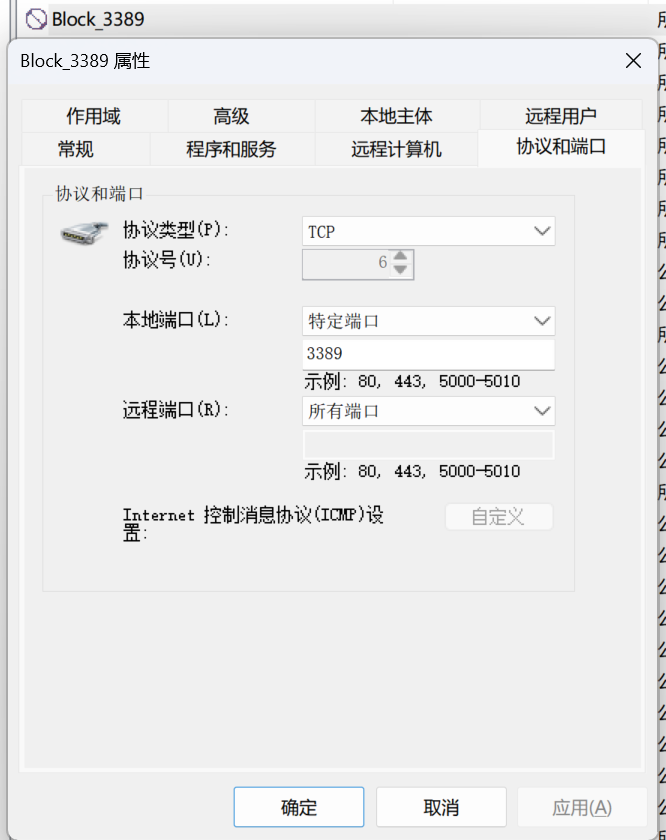Image resolution: width=666 pixels, height=840 pixels.
Task: Open the 高级 tab
Action: [x=231, y=116]
